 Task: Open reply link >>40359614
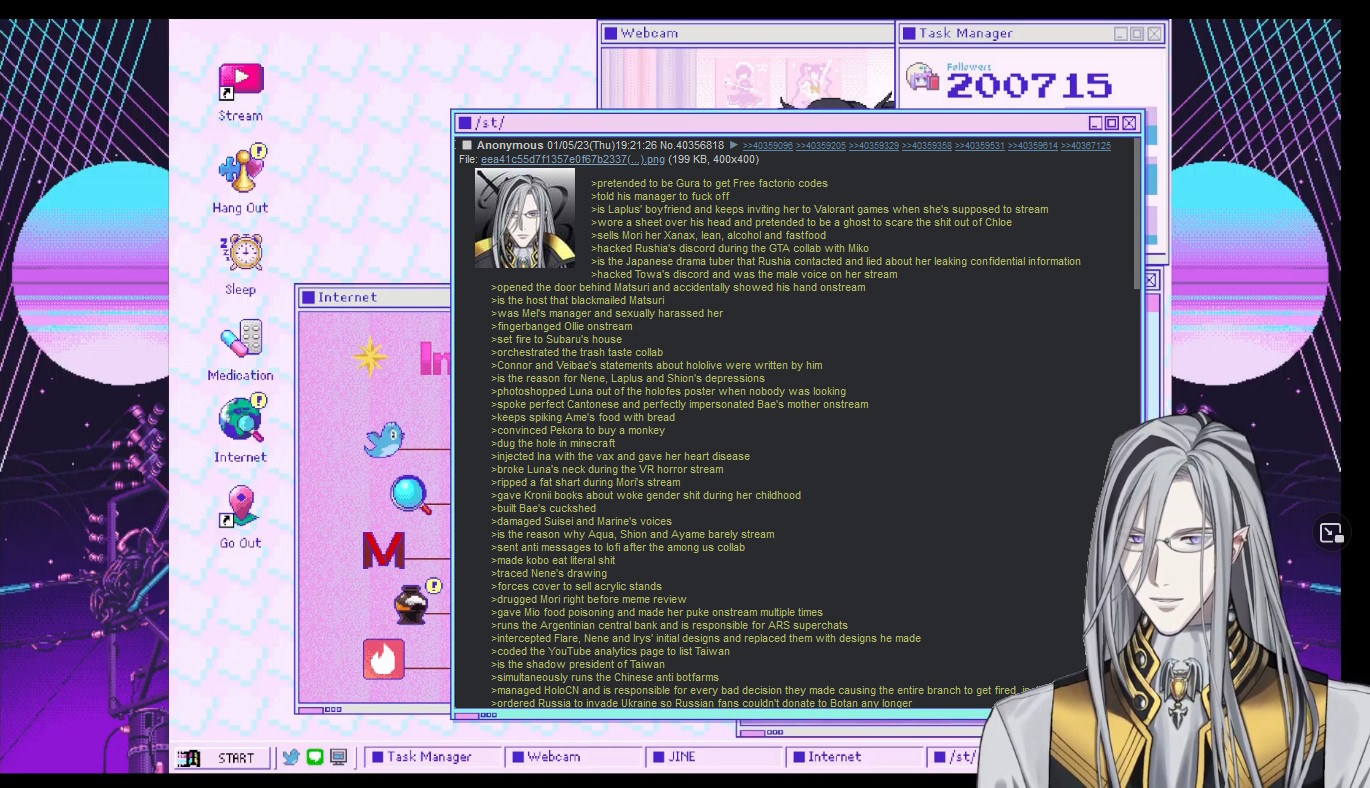[x=1033, y=146]
